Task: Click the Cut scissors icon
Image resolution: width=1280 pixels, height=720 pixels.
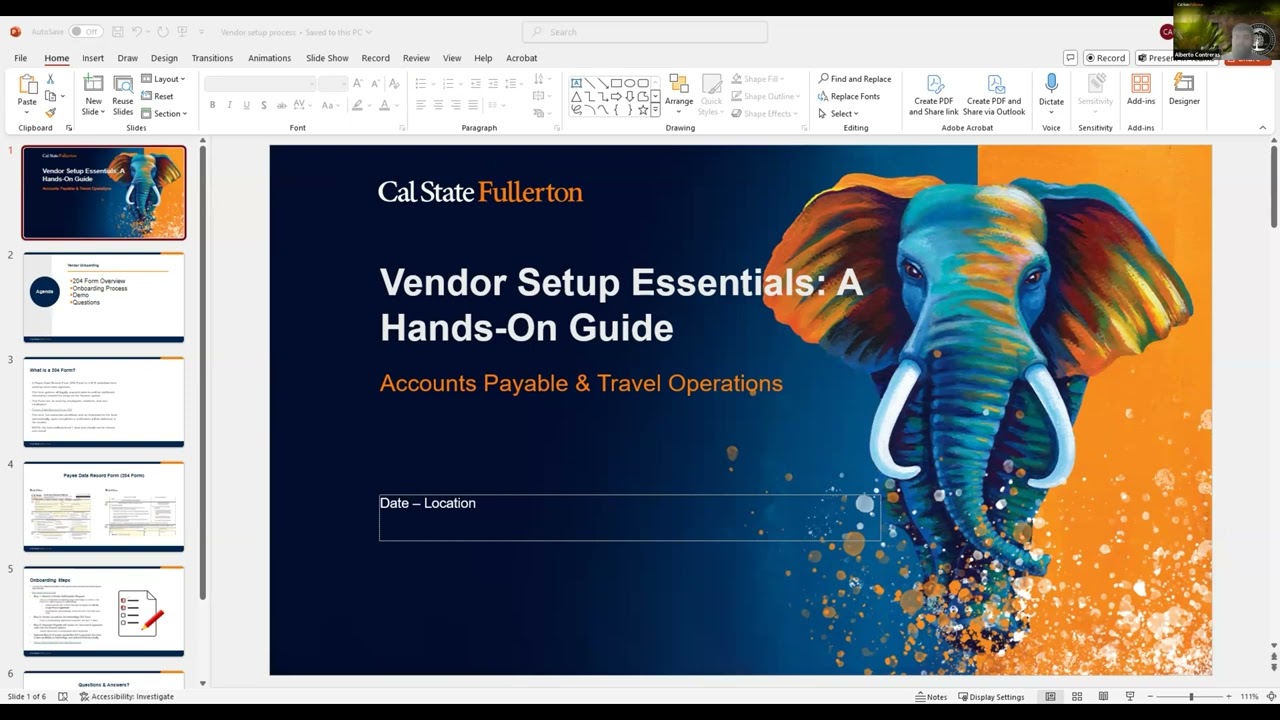Action: click(x=50, y=79)
